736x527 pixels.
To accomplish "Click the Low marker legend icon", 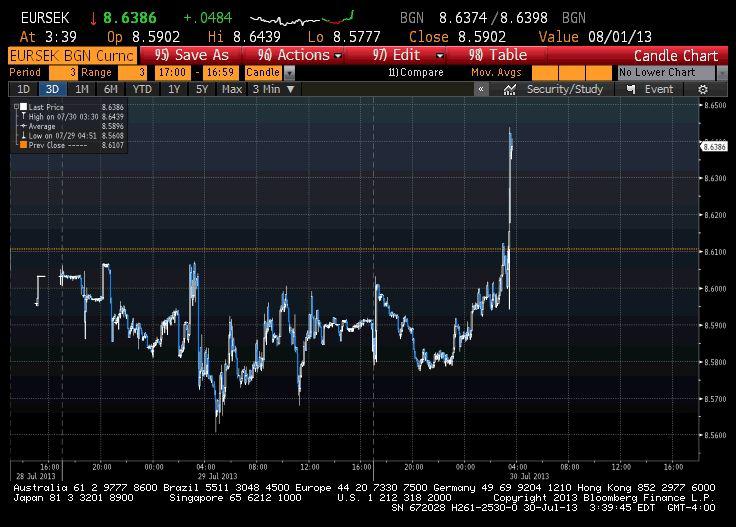I will tap(23, 136).
